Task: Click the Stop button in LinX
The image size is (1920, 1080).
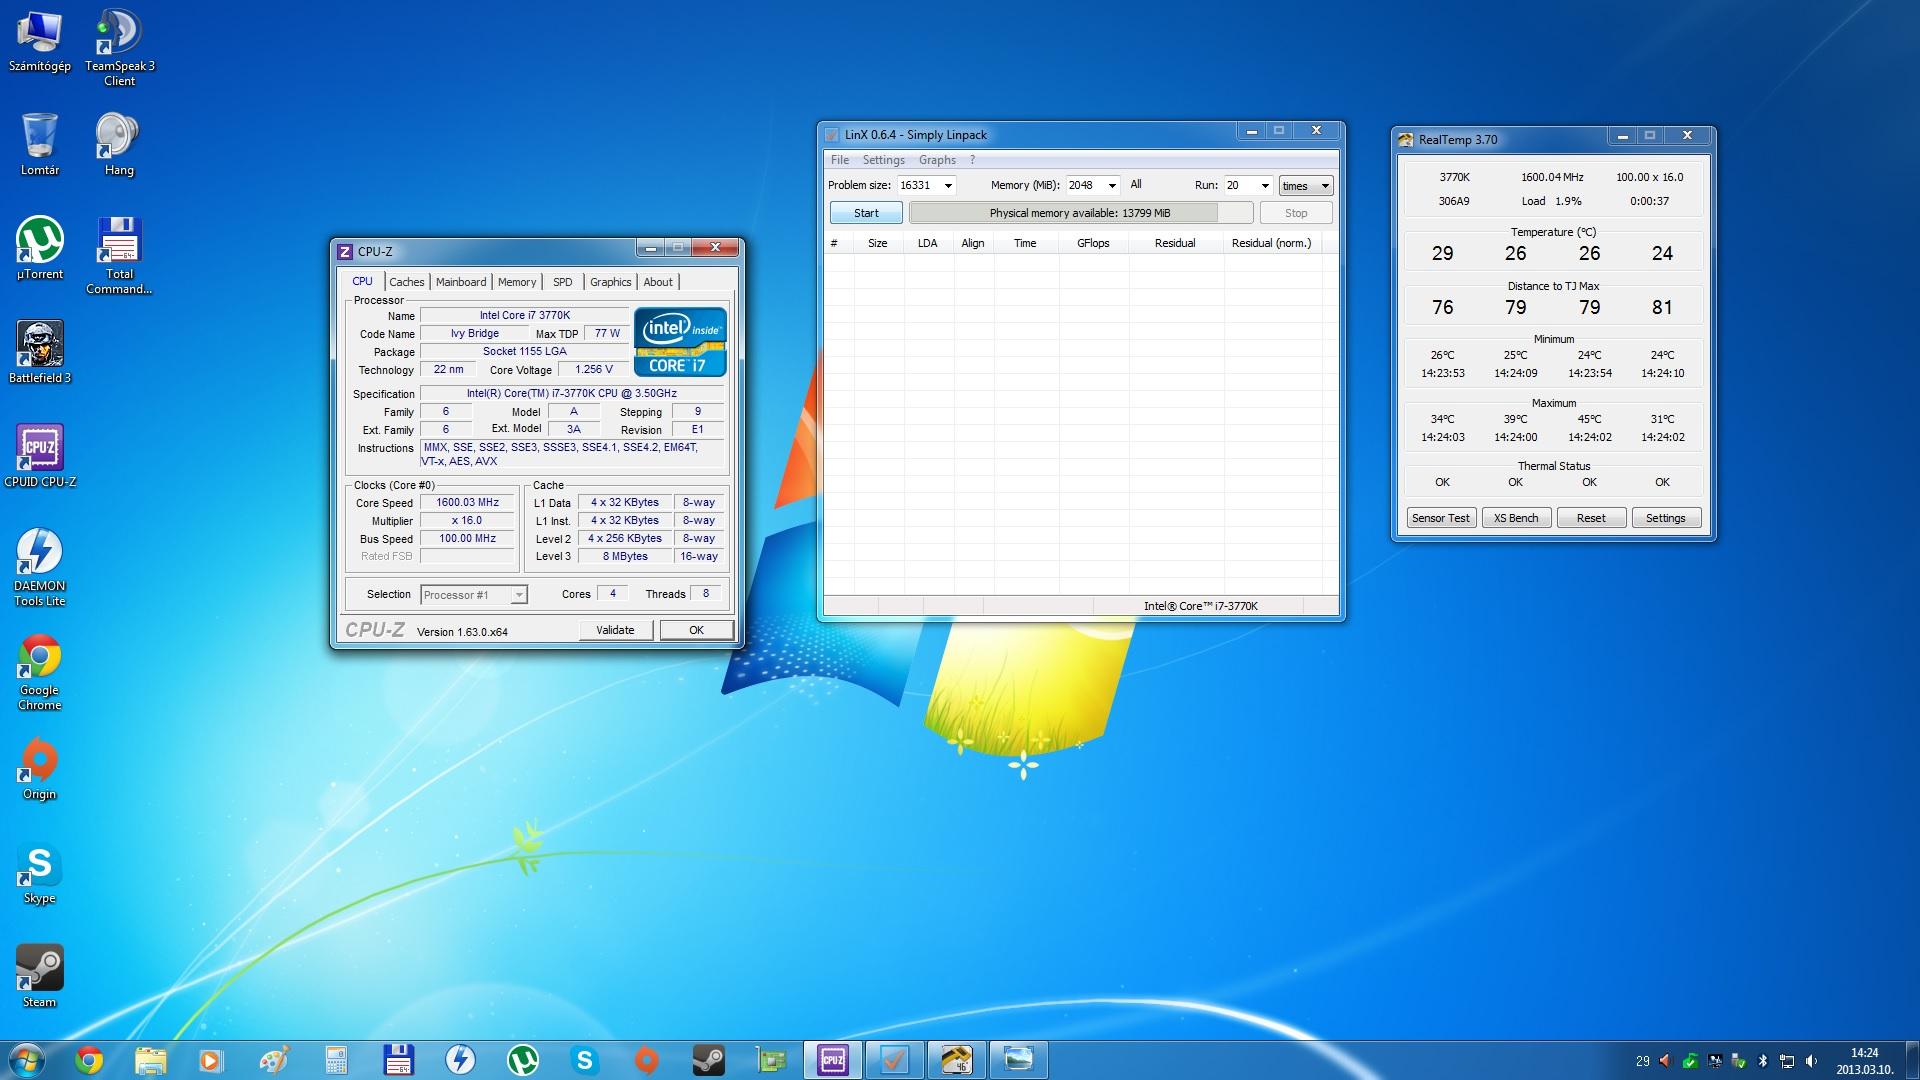Action: (1296, 213)
